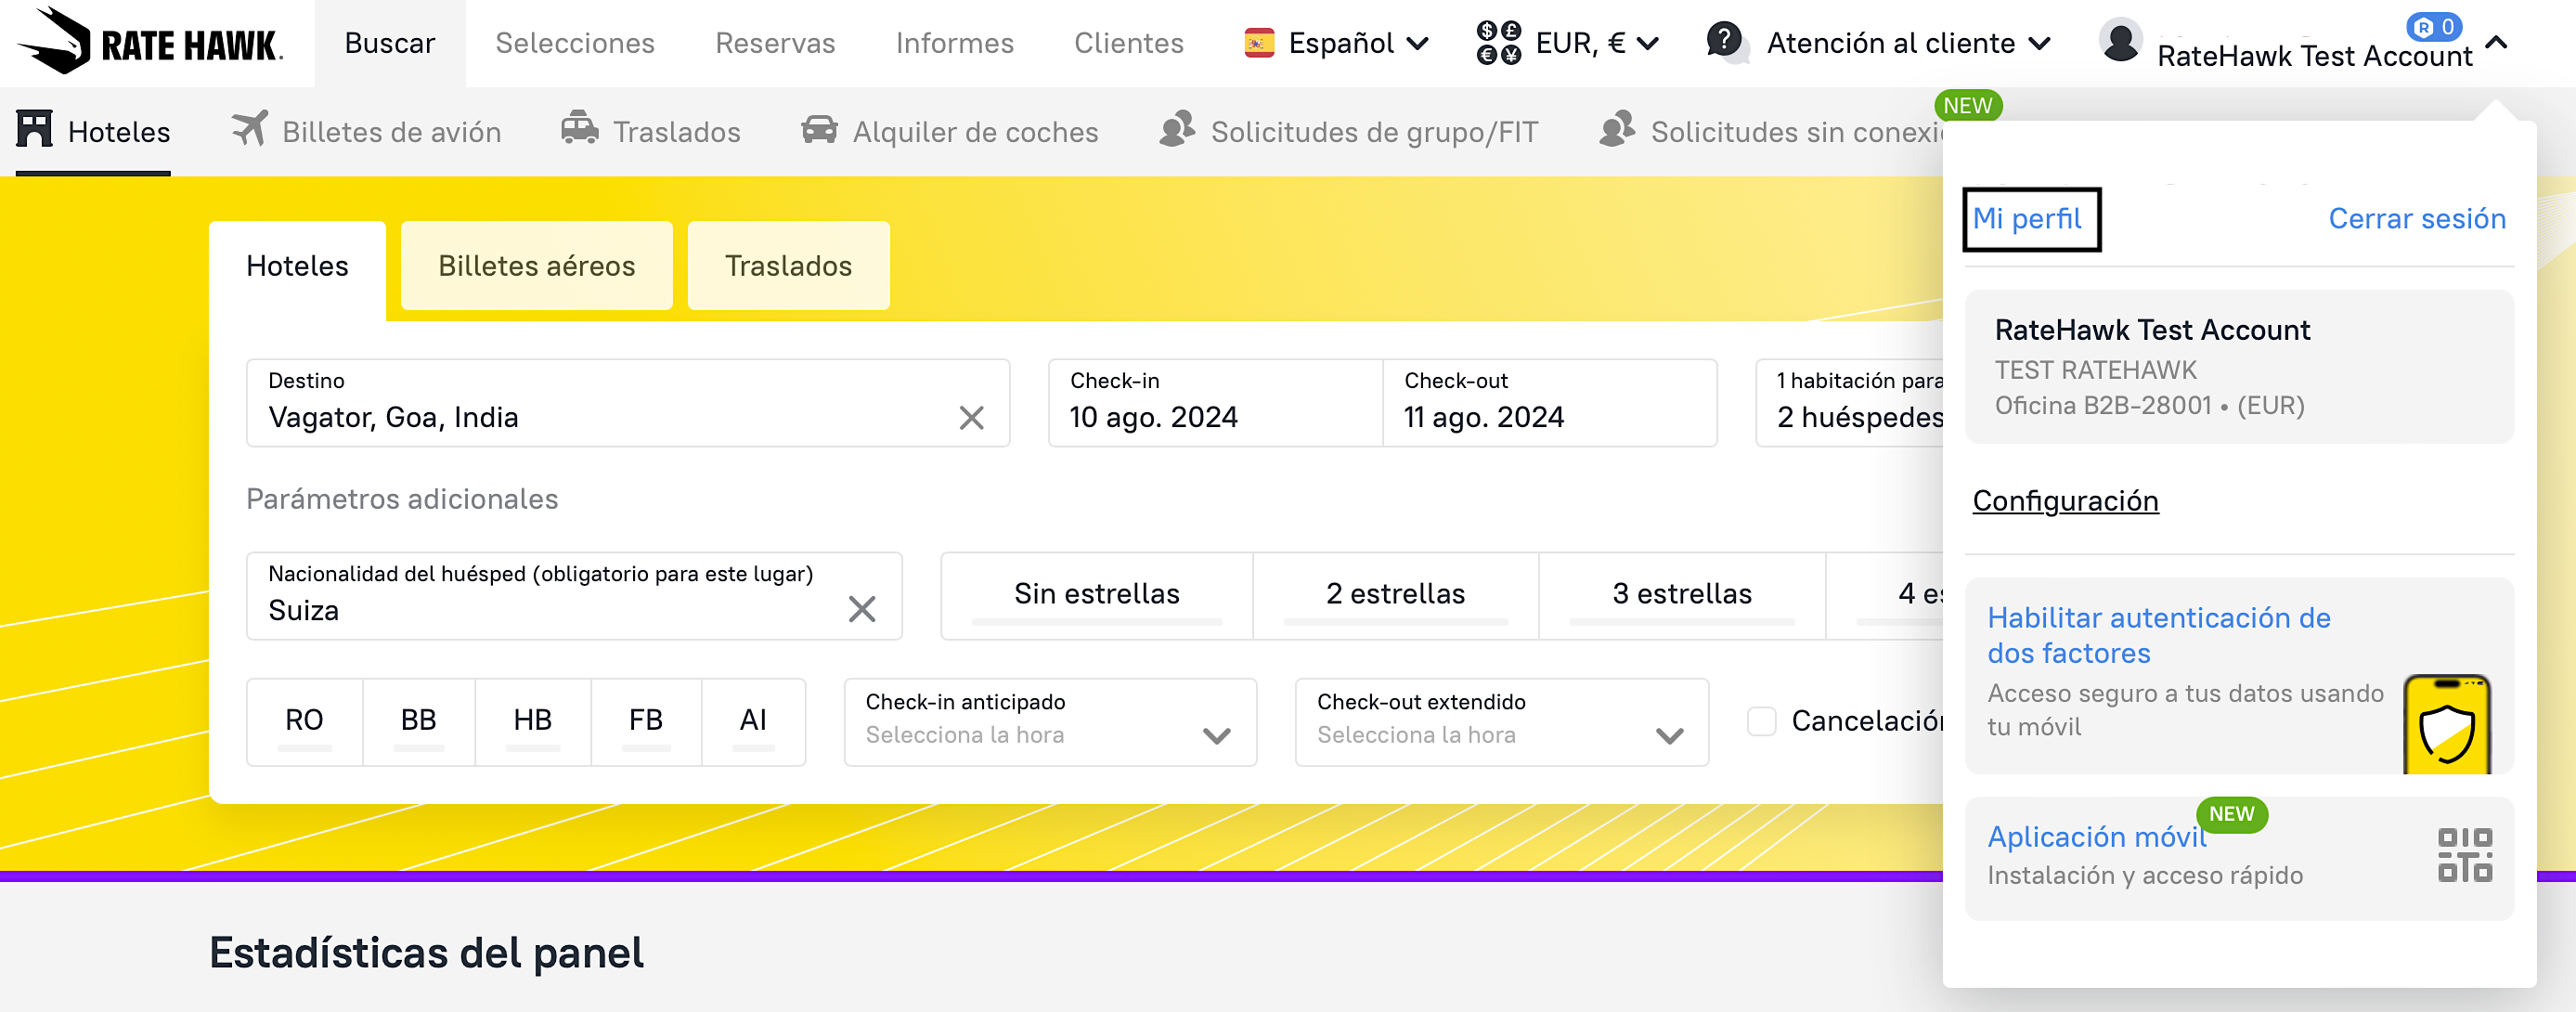Toggle the 3 estrellas filter
2576x1012 pixels.
[x=1681, y=595]
